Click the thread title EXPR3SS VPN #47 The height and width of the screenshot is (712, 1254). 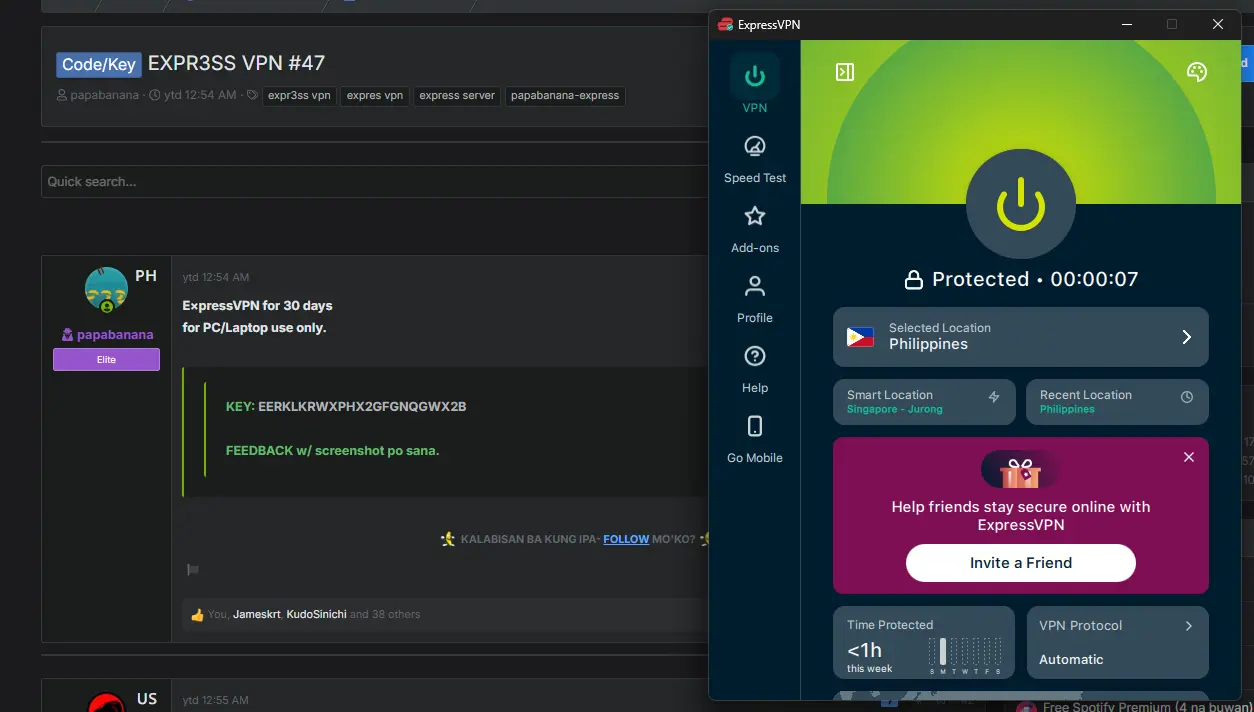click(x=236, y=63)
